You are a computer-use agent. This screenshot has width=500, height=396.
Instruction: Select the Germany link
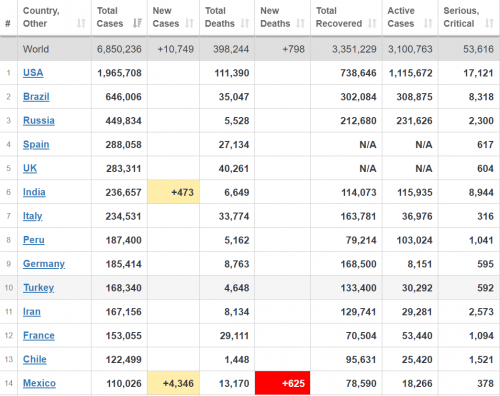pyautogui.click(x=44, y=264)
